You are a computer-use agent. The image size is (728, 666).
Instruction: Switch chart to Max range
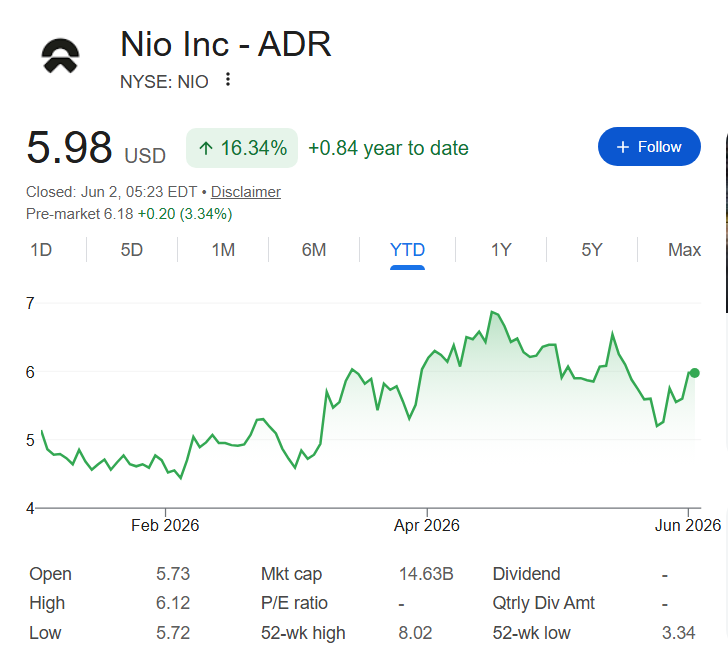(684, 250)
